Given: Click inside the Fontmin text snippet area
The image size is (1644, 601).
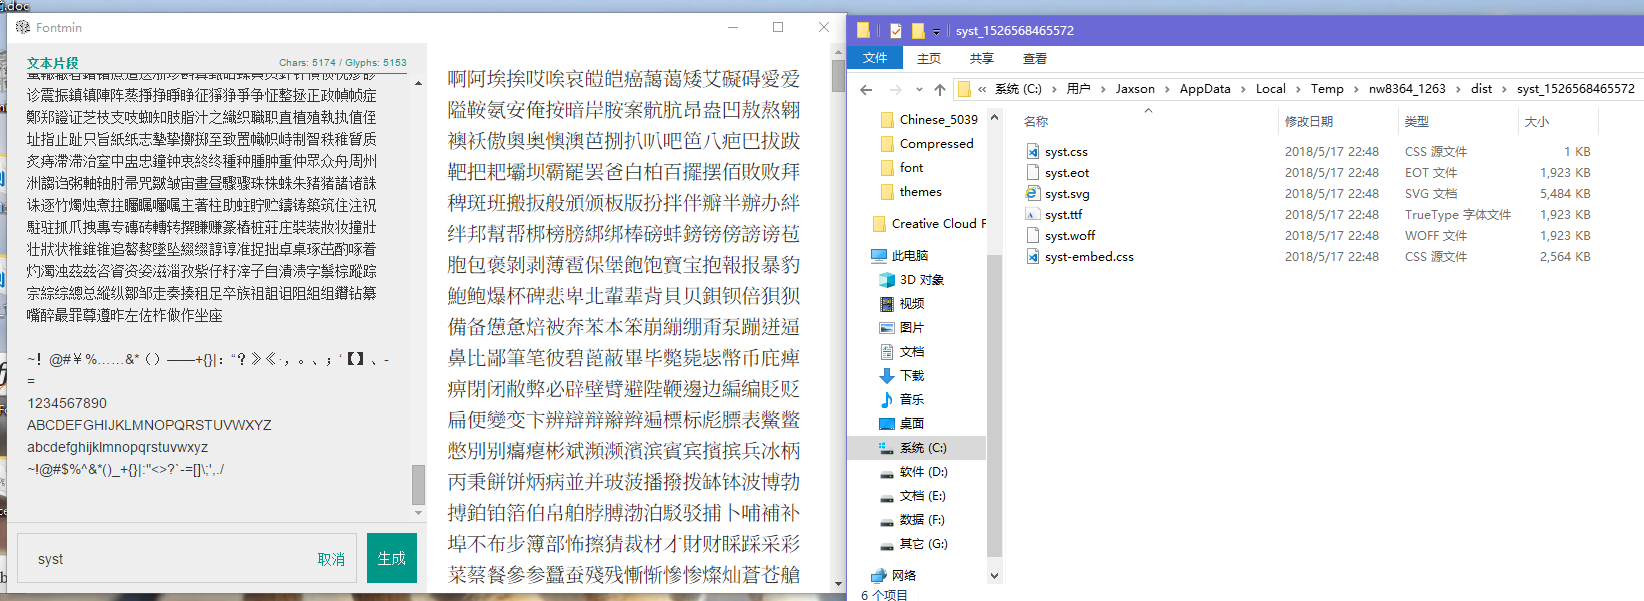Looking at the screenshot, I should (216, 295).
